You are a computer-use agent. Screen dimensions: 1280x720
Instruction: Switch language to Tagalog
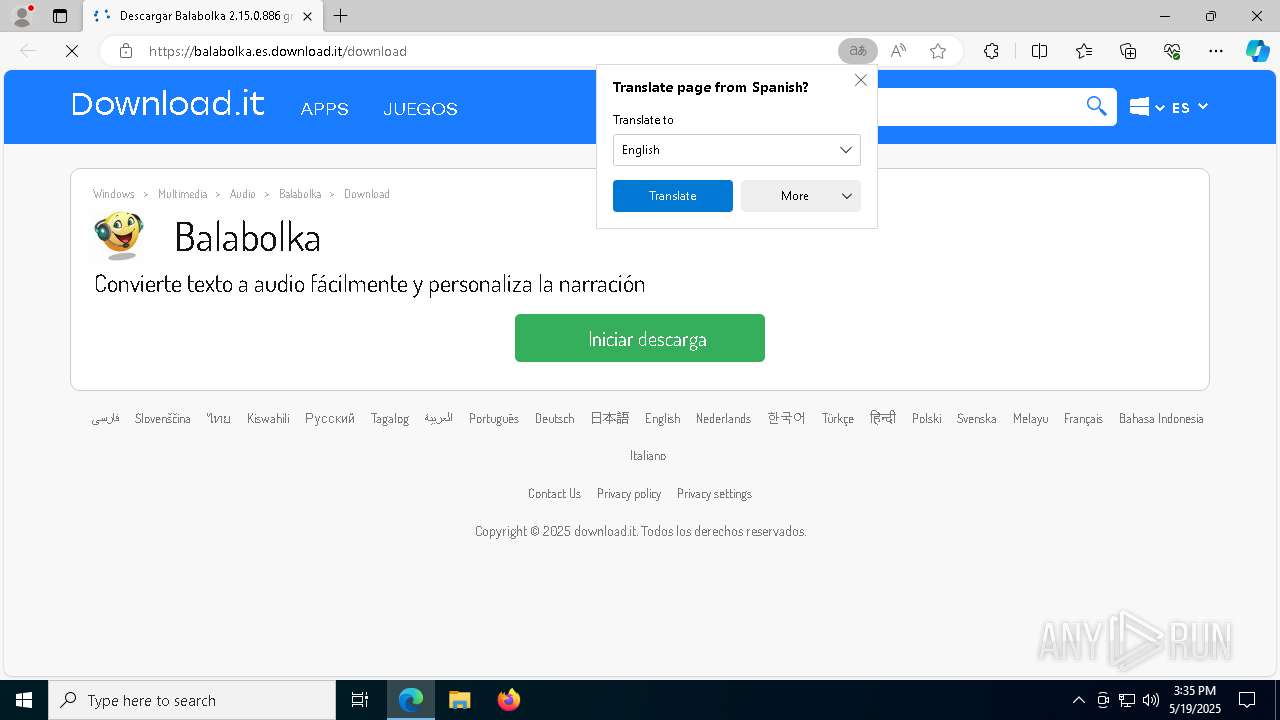pos(390,418)
